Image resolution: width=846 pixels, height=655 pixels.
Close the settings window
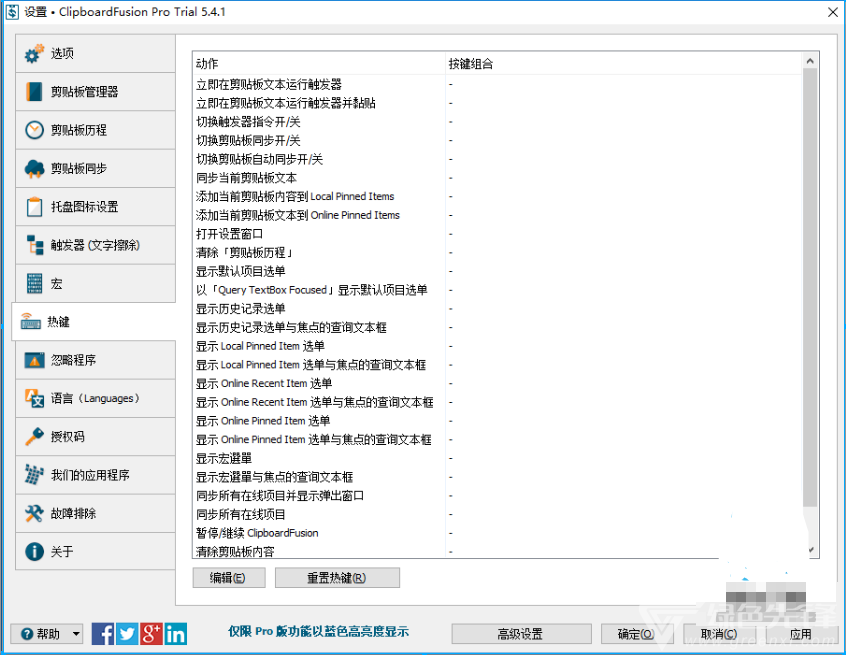coord(833,12)
